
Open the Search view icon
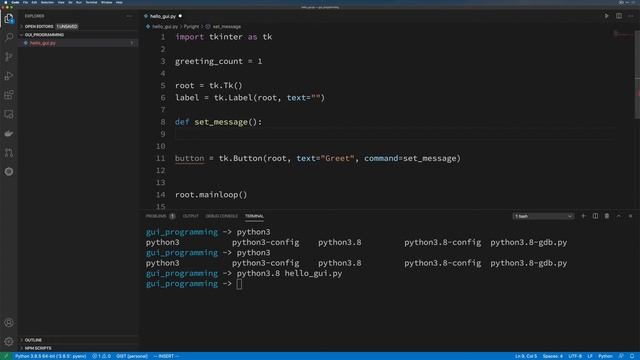pos(9,38)
